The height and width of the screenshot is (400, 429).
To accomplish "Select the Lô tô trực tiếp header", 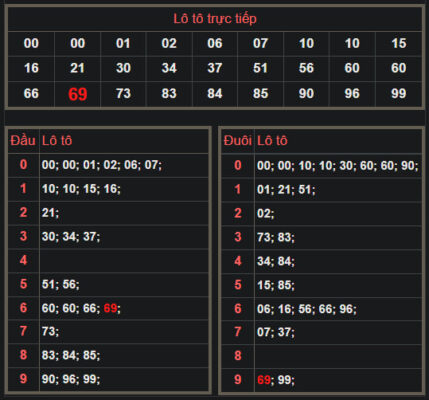I will tap(215, 19).
